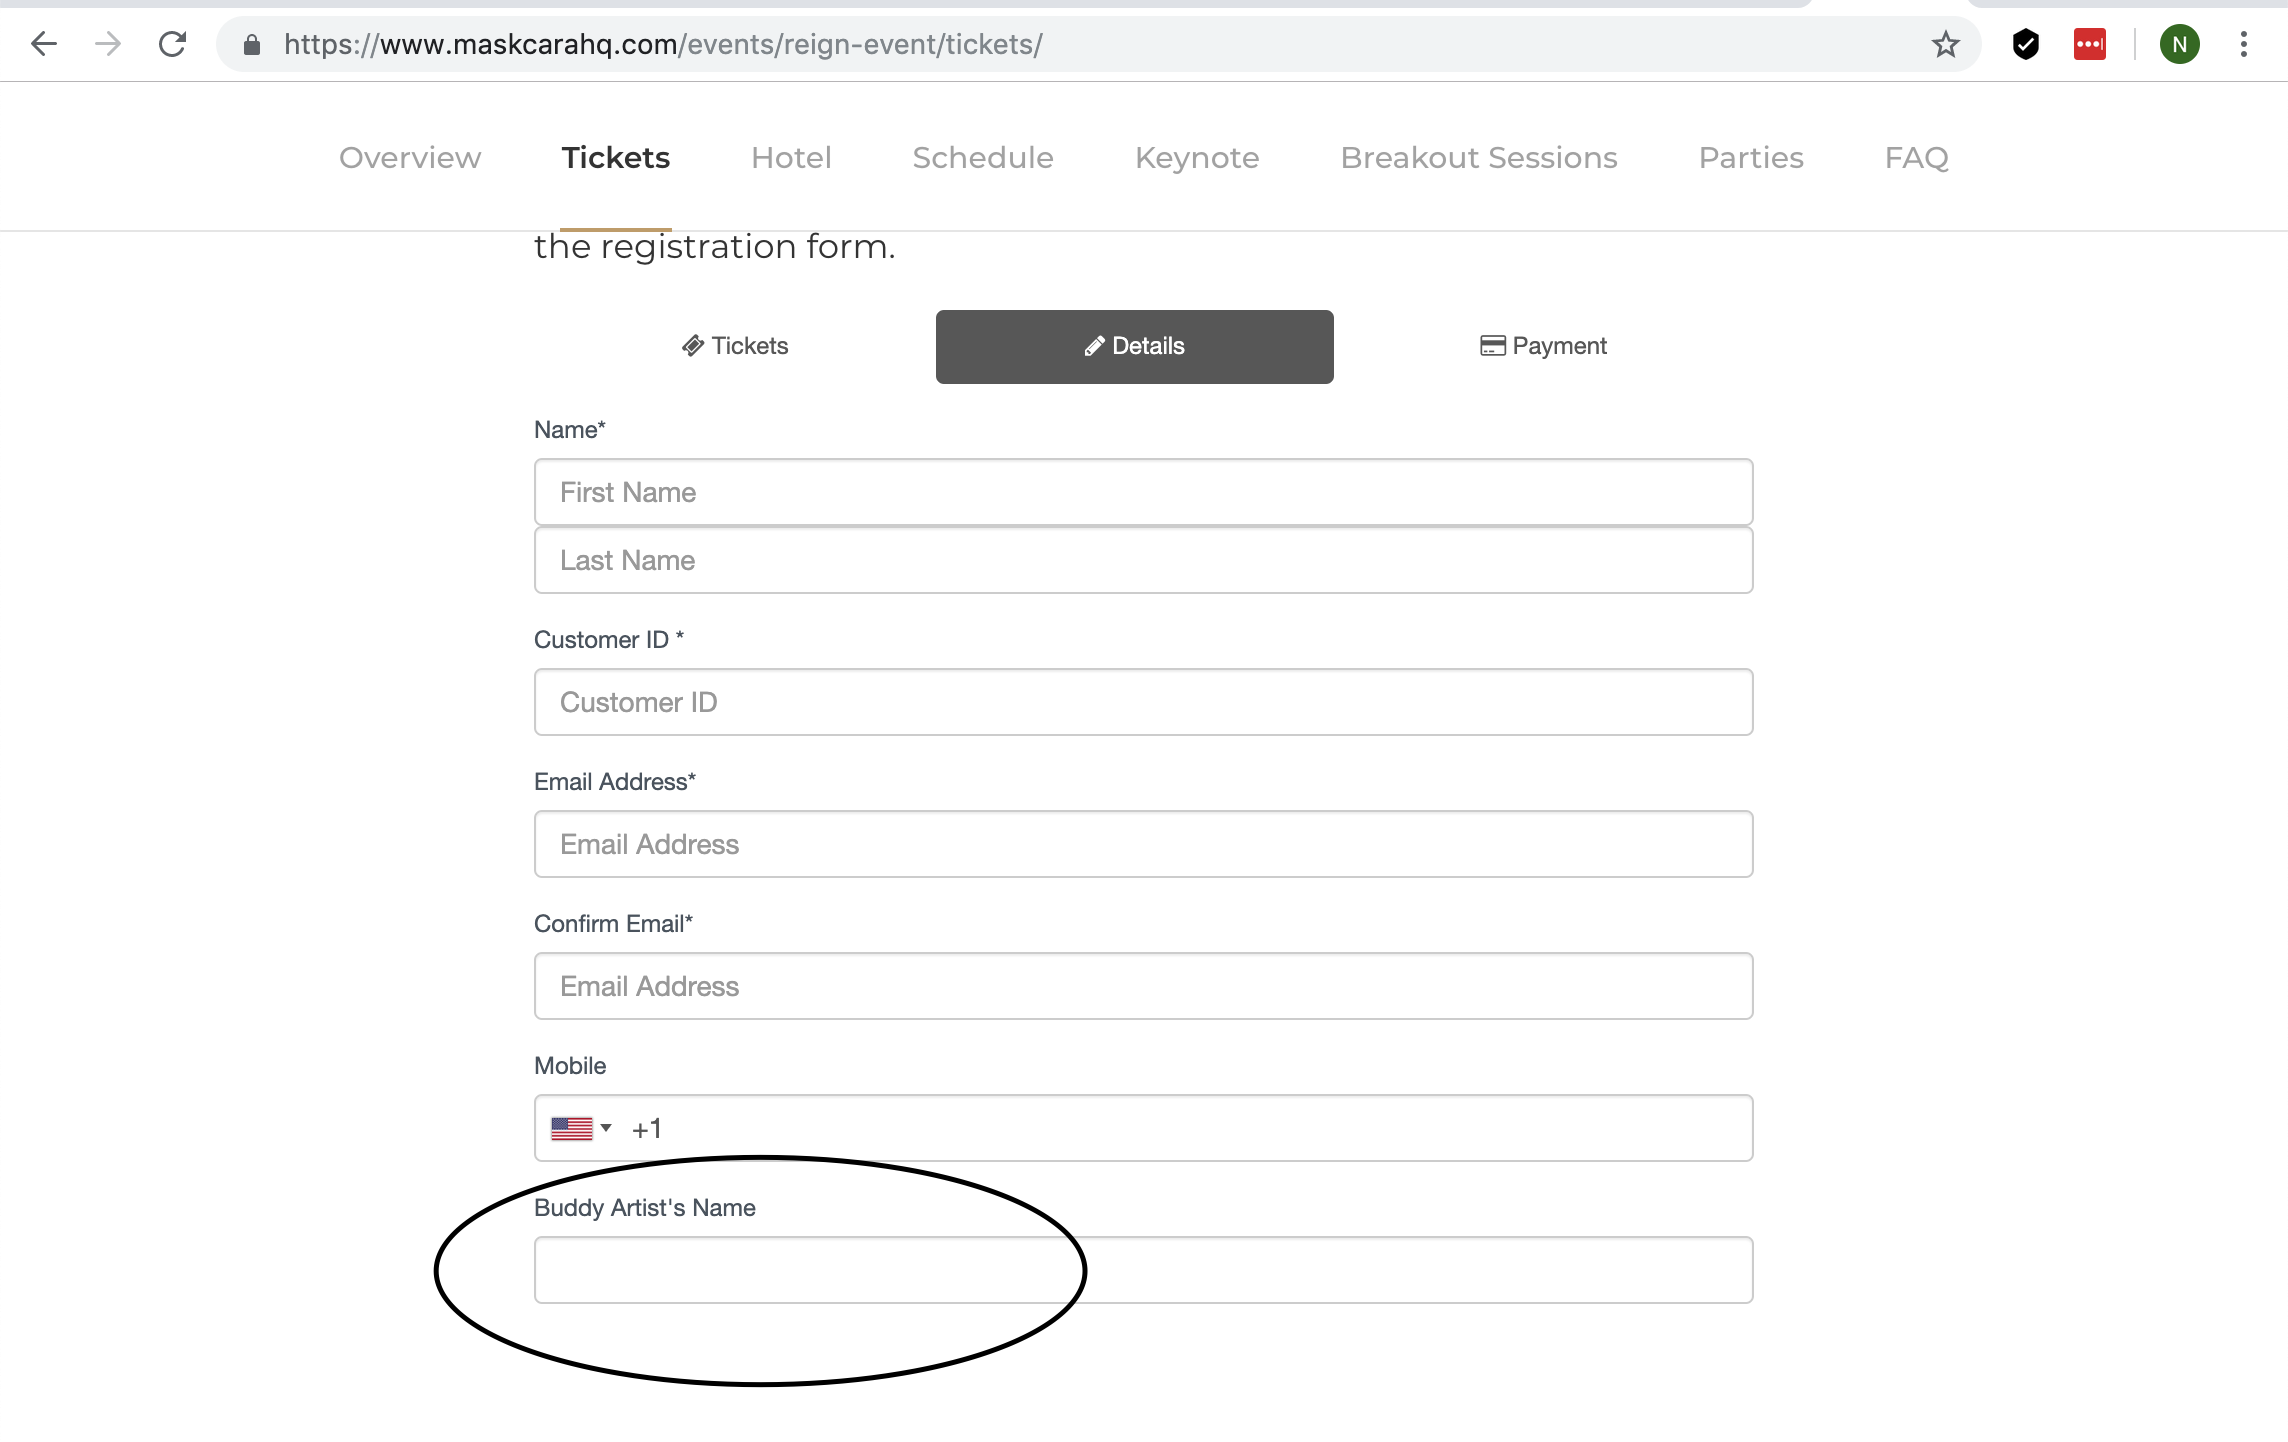Open the black shield extension icon
The width and height of the screenshot is (2288, 1442).
2025,44
